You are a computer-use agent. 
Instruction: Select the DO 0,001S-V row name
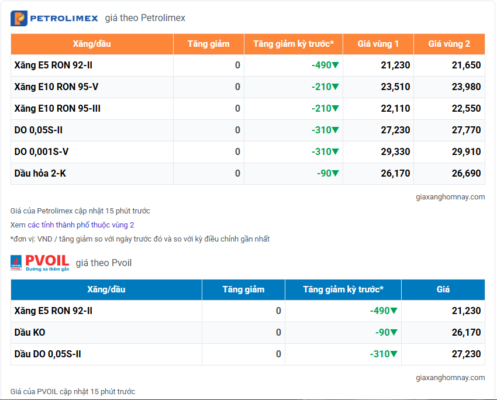coord(41,152)
